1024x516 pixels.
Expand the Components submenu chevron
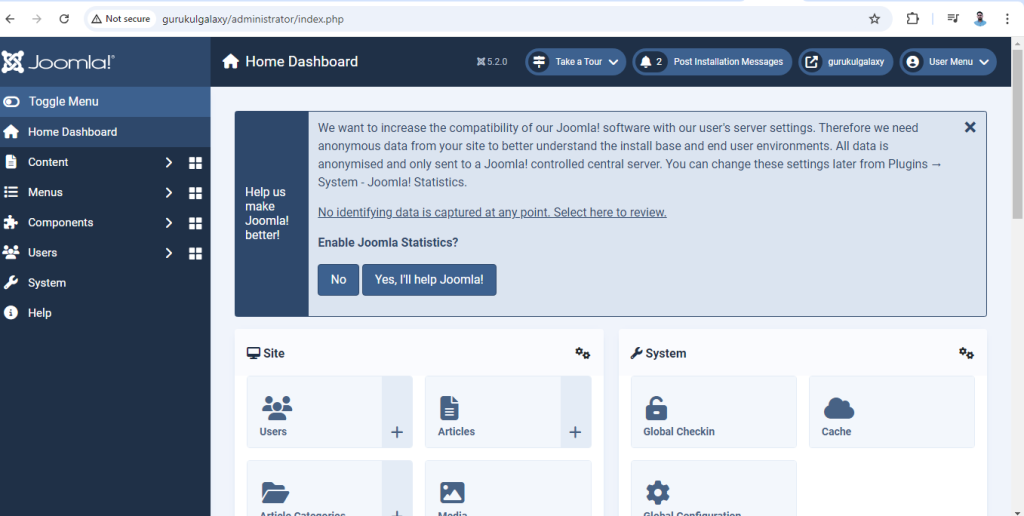pyautogui.click(x=168, y=223)
